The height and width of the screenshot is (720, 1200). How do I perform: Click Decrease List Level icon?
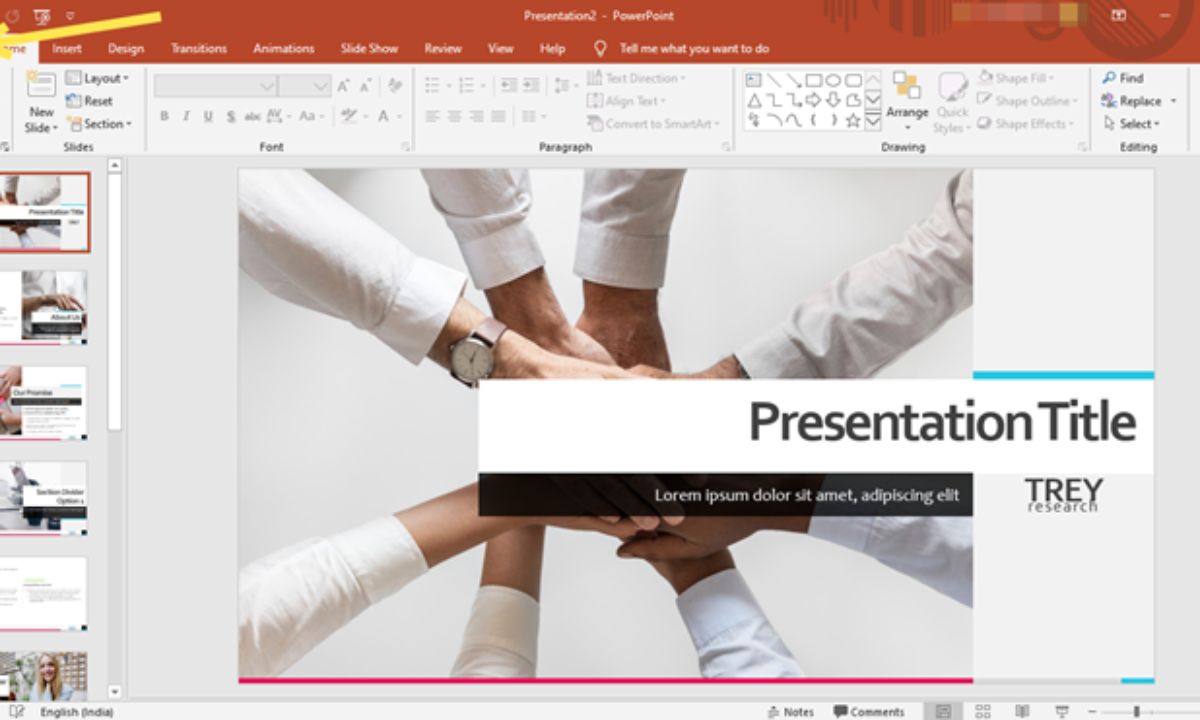pyautogui.click(x=508, y=86)
